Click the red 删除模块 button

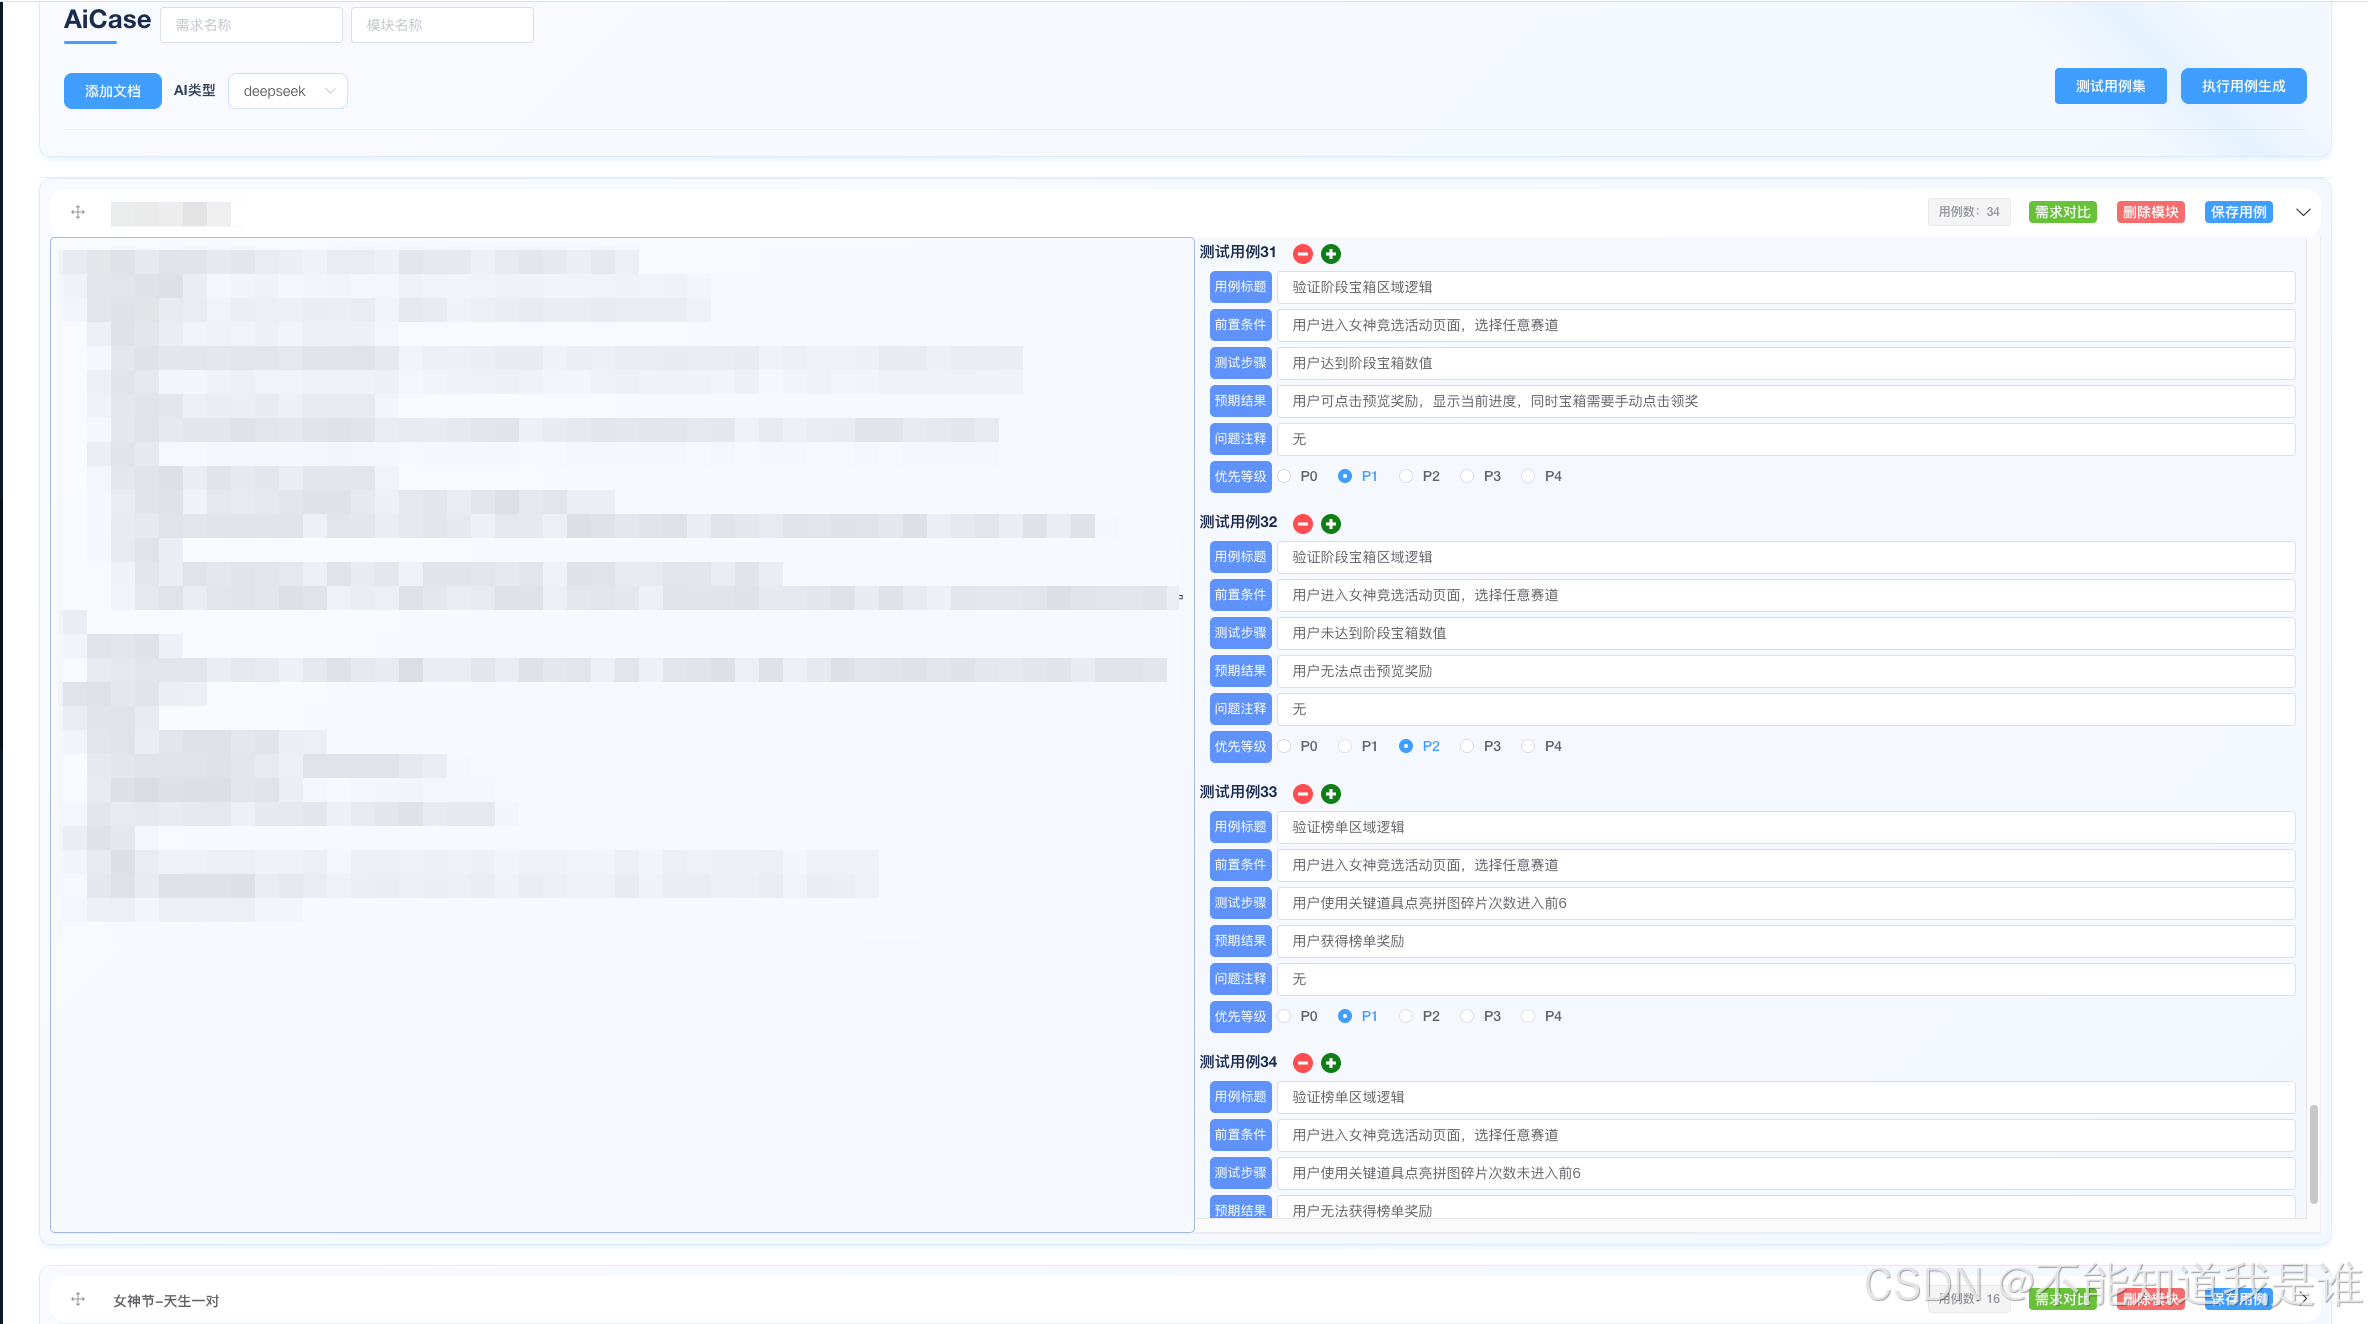click(x=2150, y=212)
